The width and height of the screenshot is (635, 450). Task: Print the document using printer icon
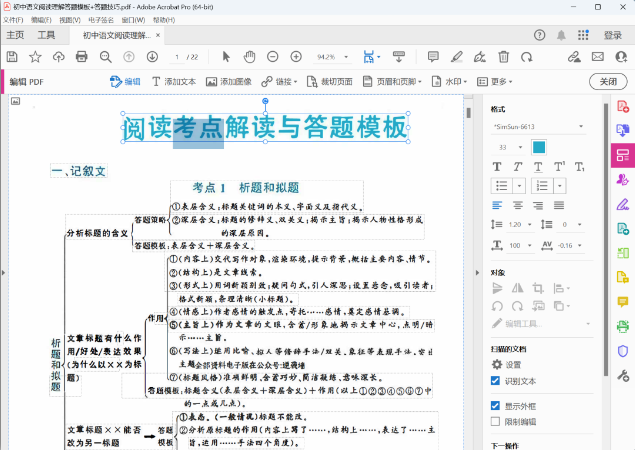coord(82,57)
